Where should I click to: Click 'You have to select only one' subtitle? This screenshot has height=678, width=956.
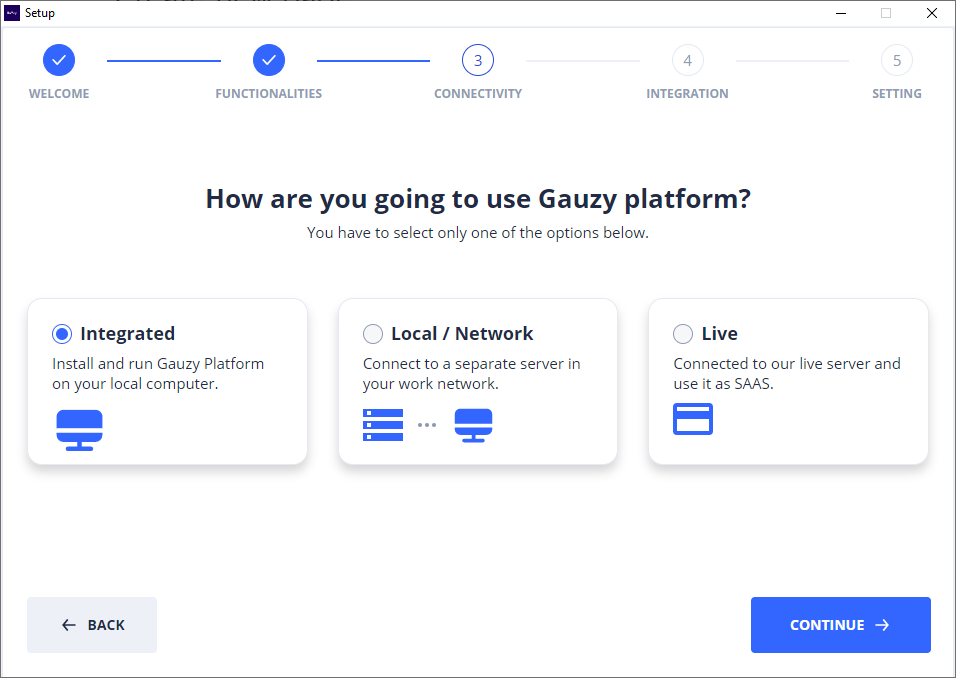(478, 233)
